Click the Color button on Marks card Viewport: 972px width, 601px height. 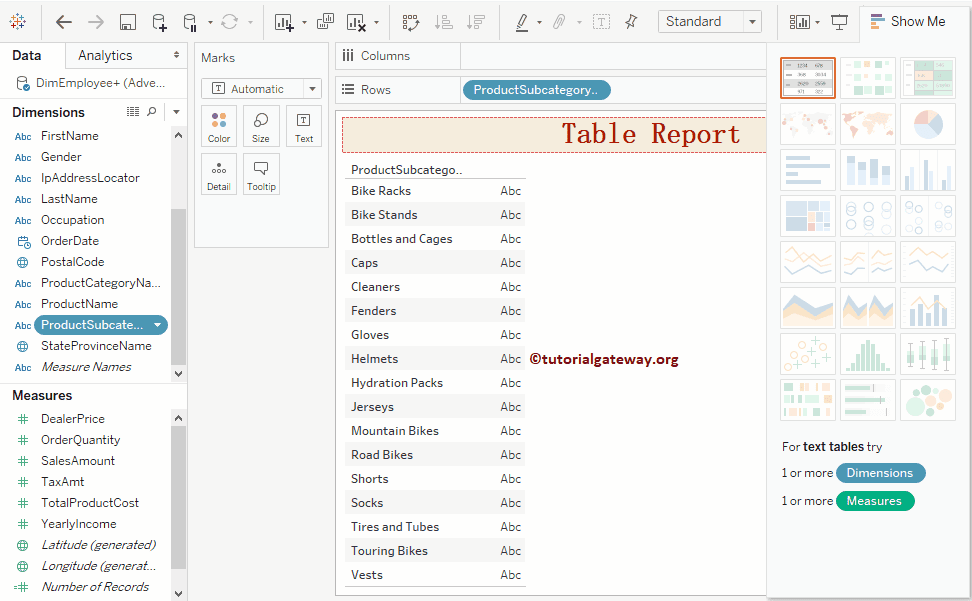click(x=219, y=127)
